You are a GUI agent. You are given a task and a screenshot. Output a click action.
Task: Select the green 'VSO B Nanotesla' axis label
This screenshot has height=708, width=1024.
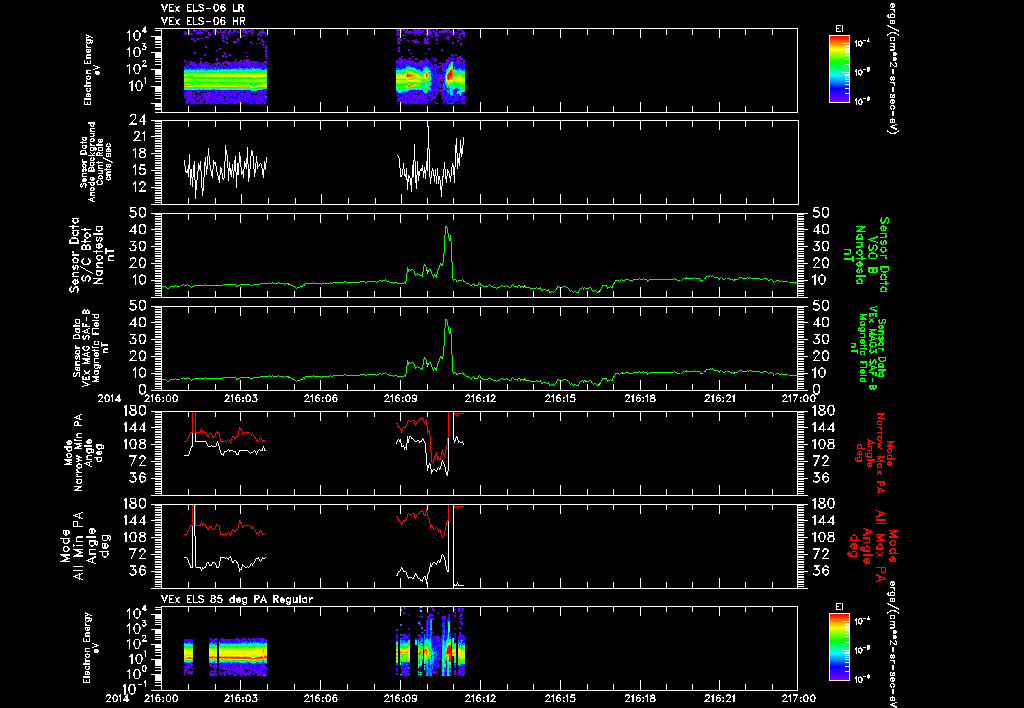[x=865, y=255]
